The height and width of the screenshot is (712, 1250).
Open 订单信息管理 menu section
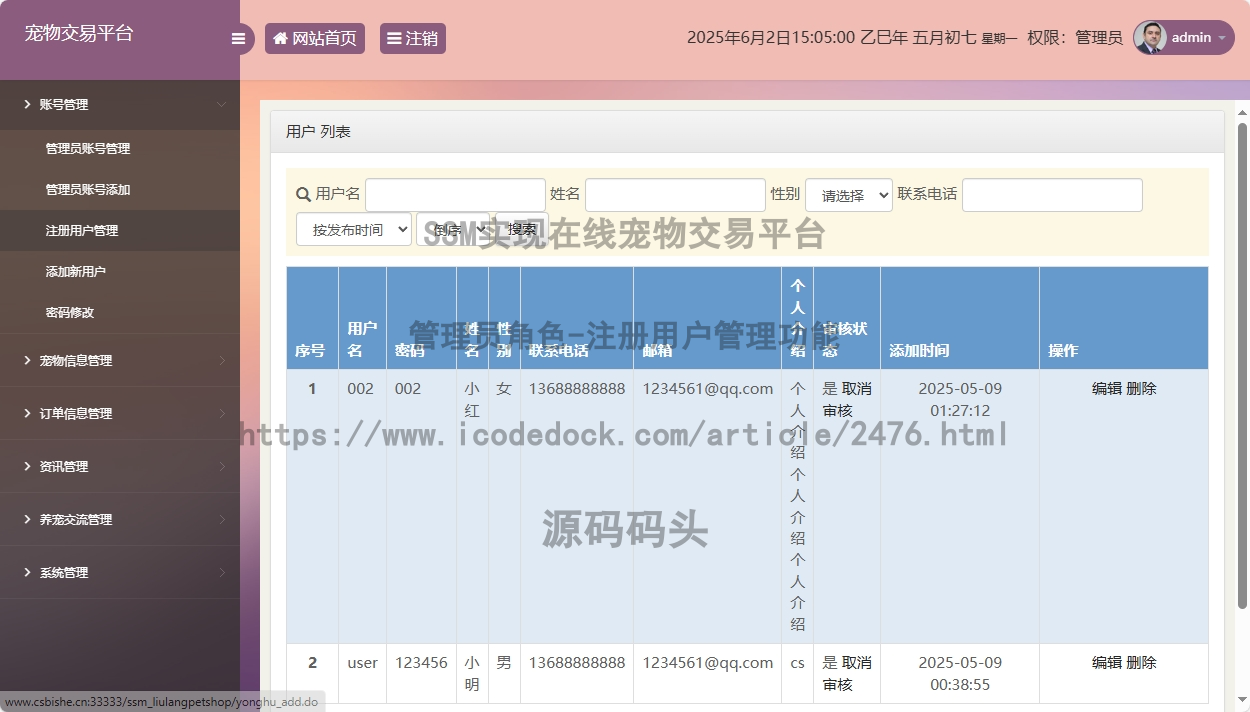coord(120,413)
